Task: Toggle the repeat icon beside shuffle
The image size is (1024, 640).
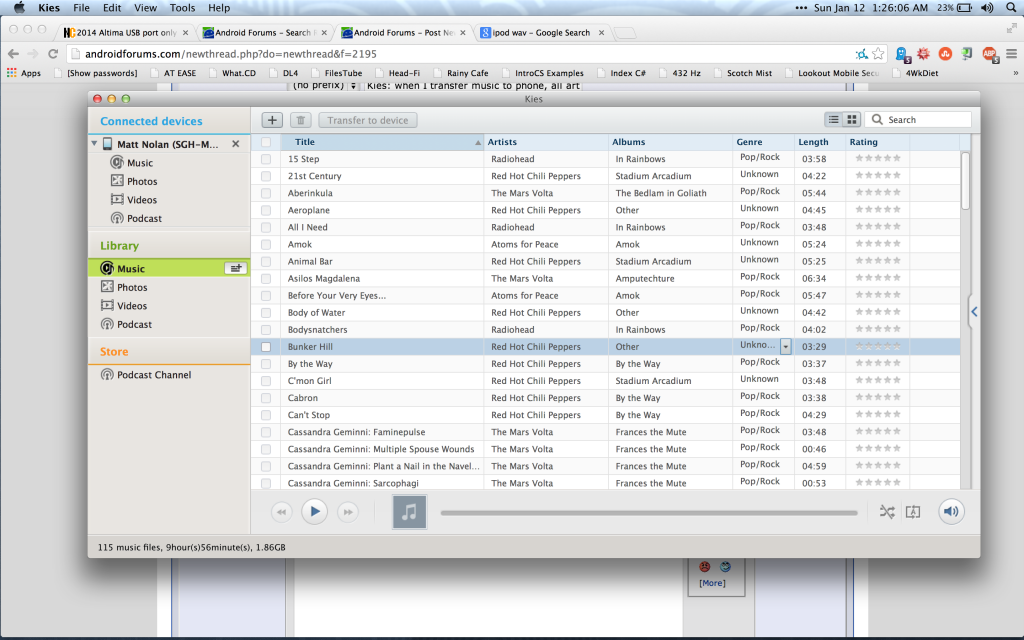Action: [x=913, y=512]
